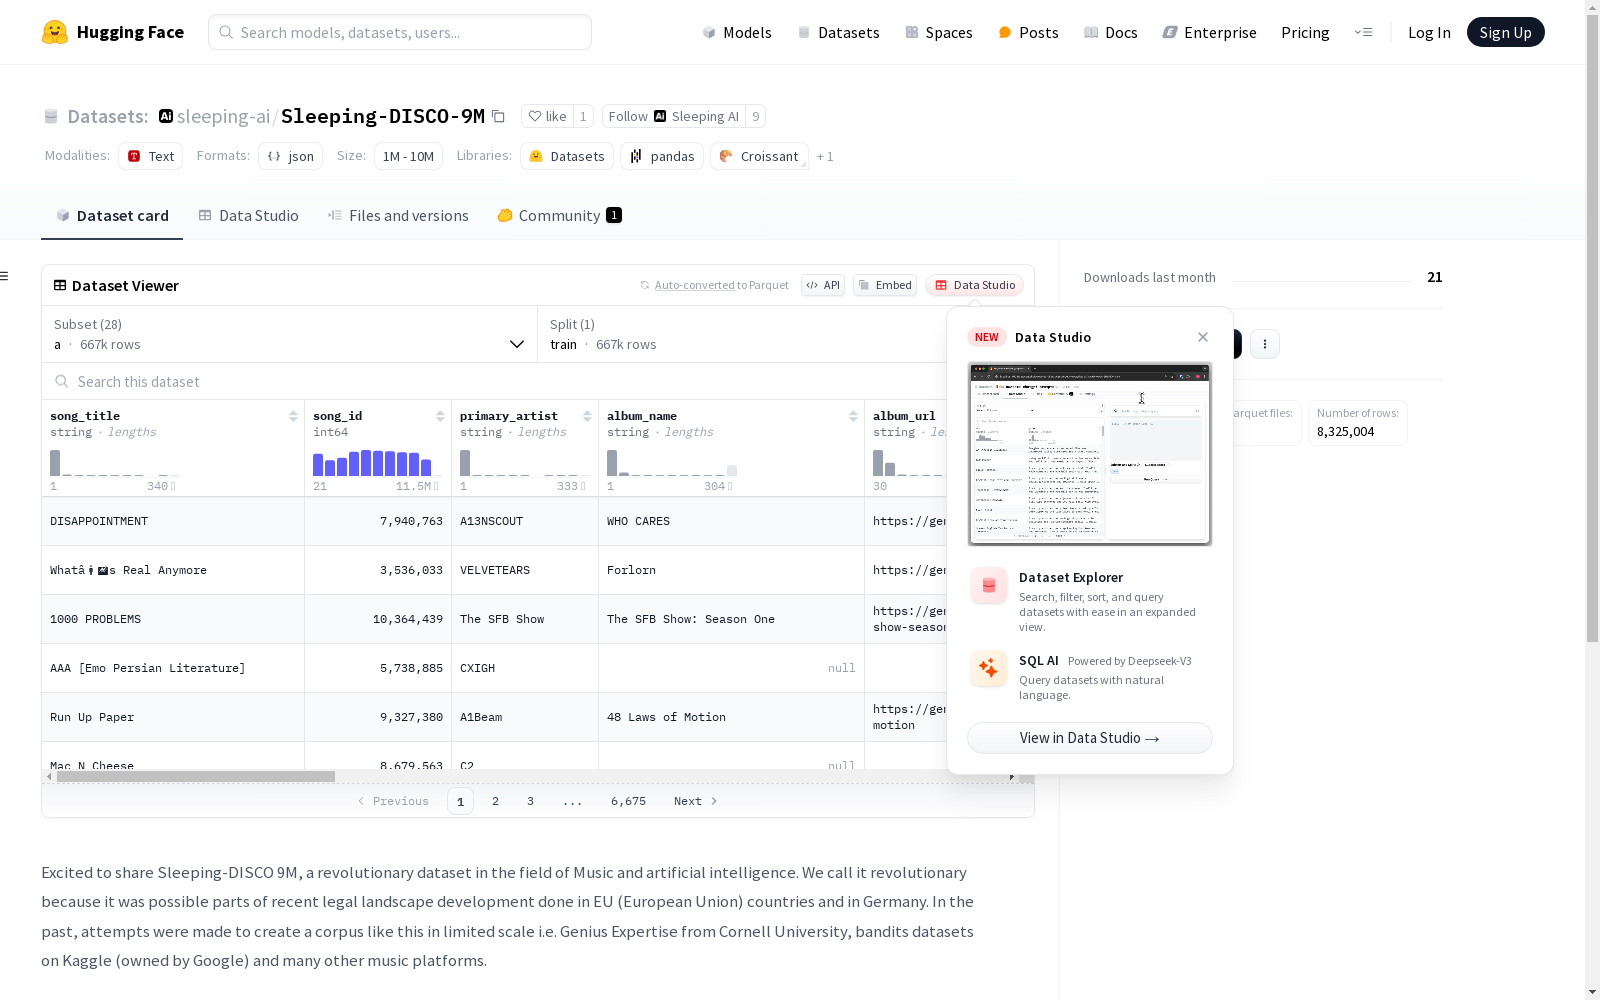Image resolution: width=1600 pixels, height=1000 pixels.
Task: Click View in Data Studio
Action: click(x=1090, y=738)
